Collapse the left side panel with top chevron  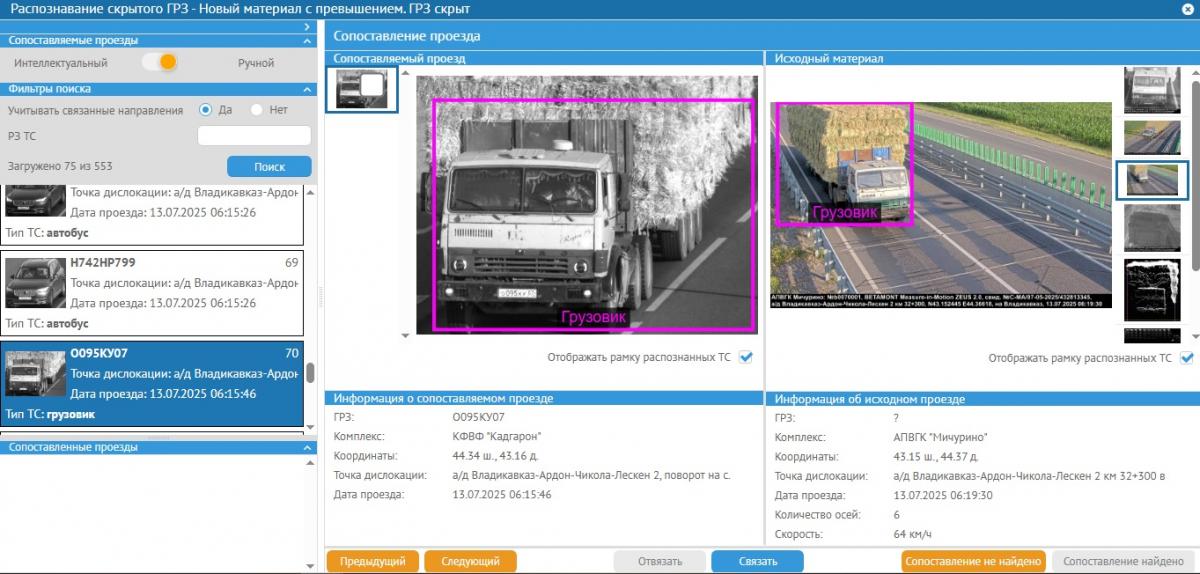tap(307, 26)
